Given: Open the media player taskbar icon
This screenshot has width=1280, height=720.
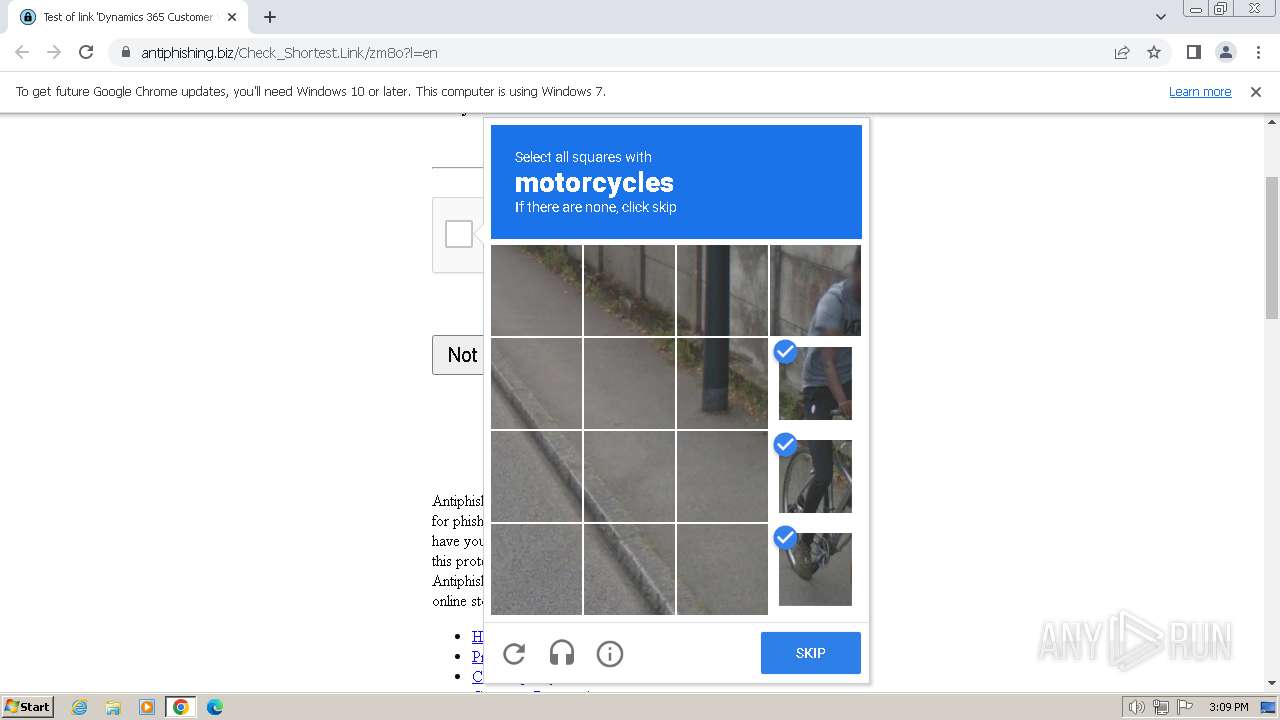Looking at the screenshot, I should pos(147,707).
